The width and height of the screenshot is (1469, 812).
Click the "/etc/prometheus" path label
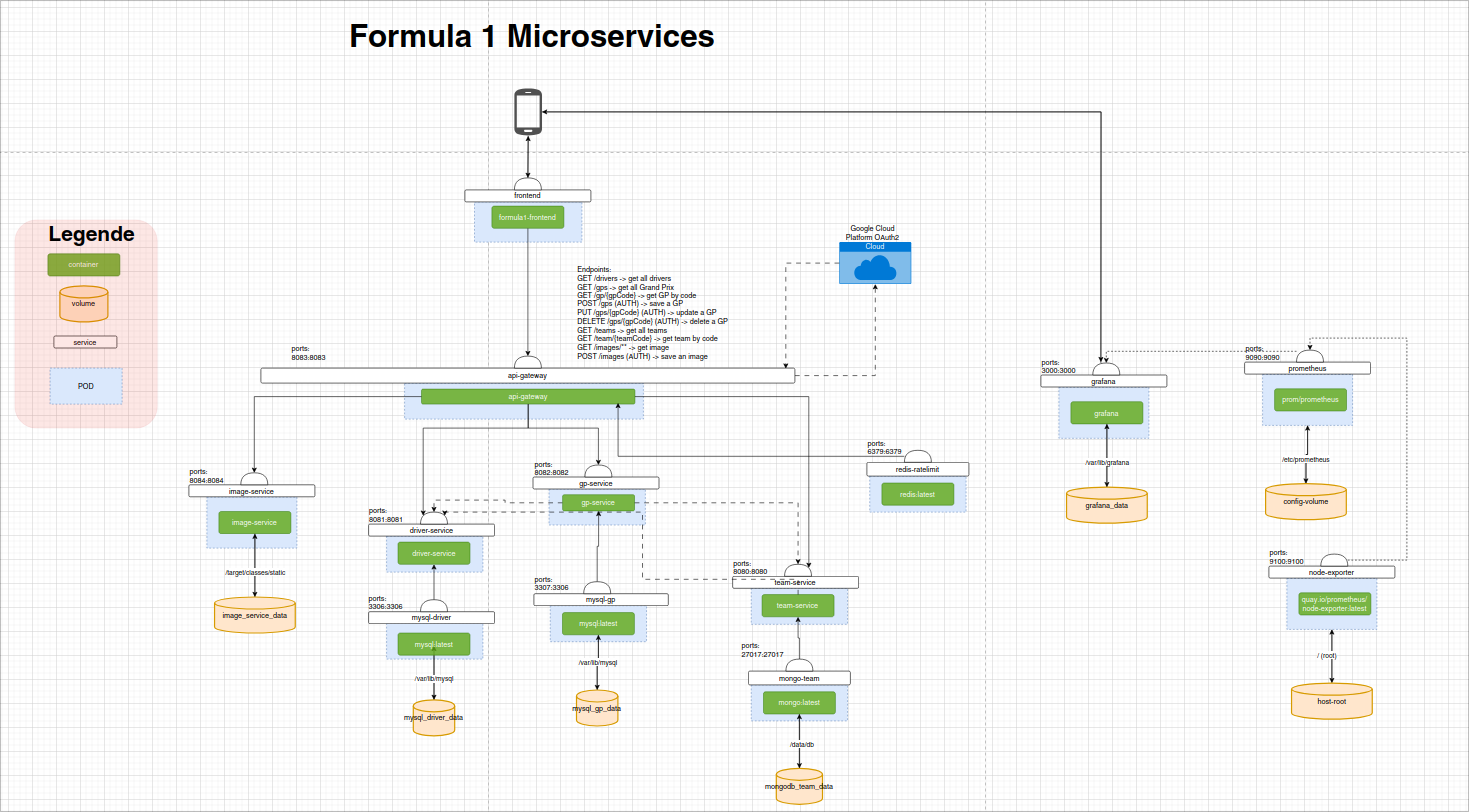tap(1306, 459)
